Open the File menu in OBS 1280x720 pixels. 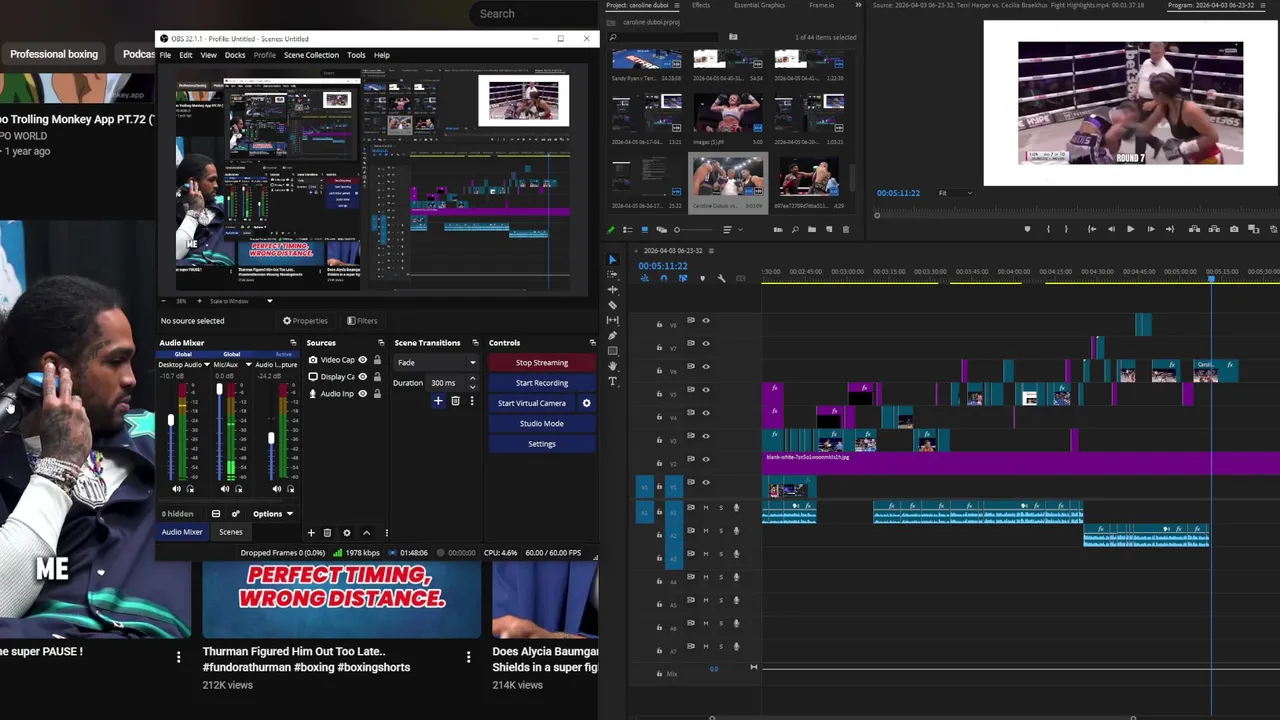(x=165, y=55)
